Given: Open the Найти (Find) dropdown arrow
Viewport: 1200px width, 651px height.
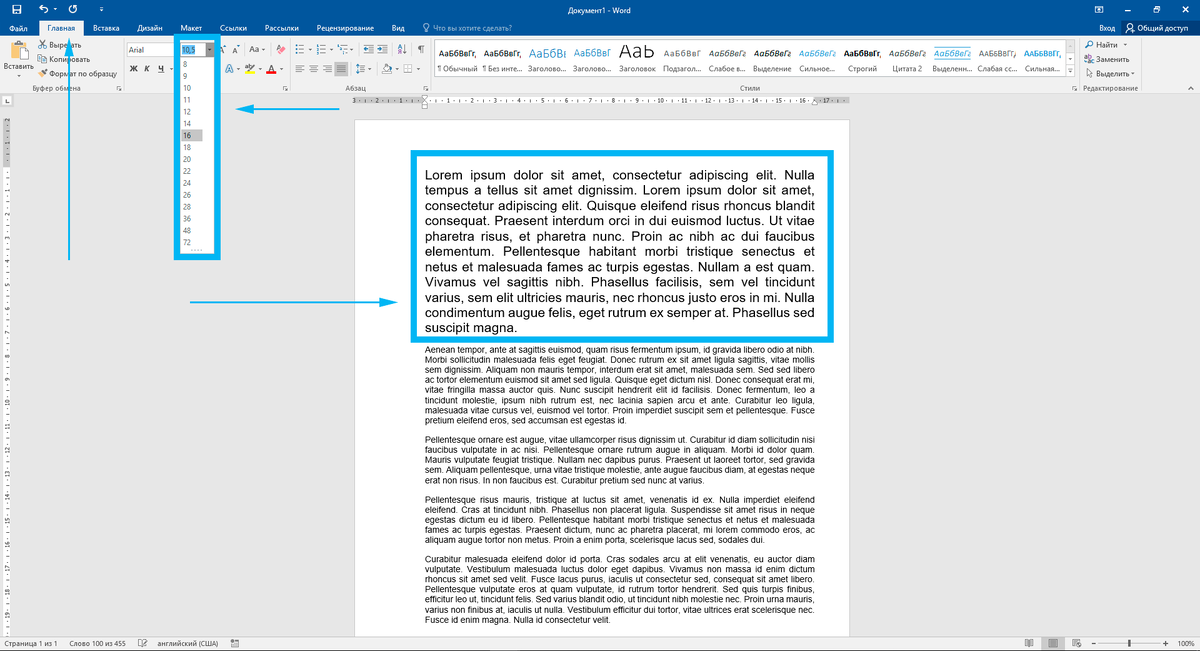Looking at the screenshot, I should [x=1125, y=45].
